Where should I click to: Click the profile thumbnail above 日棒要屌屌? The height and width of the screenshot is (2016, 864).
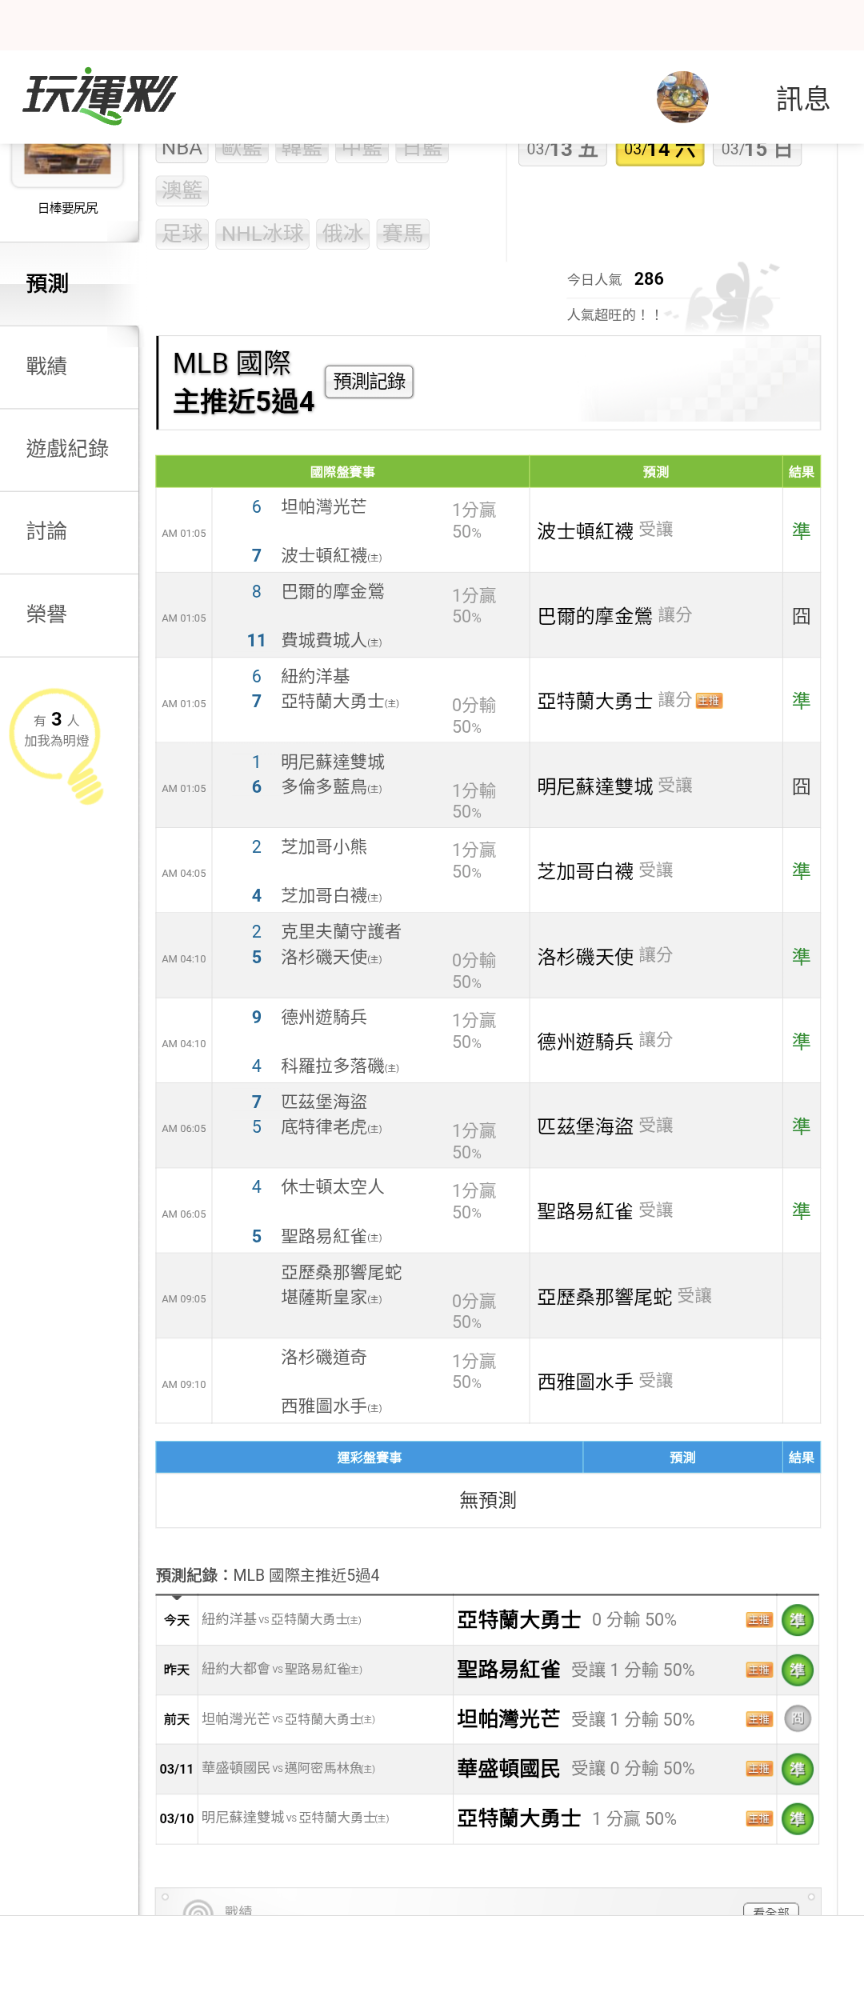pyautogui.click(x=67, y=162)
